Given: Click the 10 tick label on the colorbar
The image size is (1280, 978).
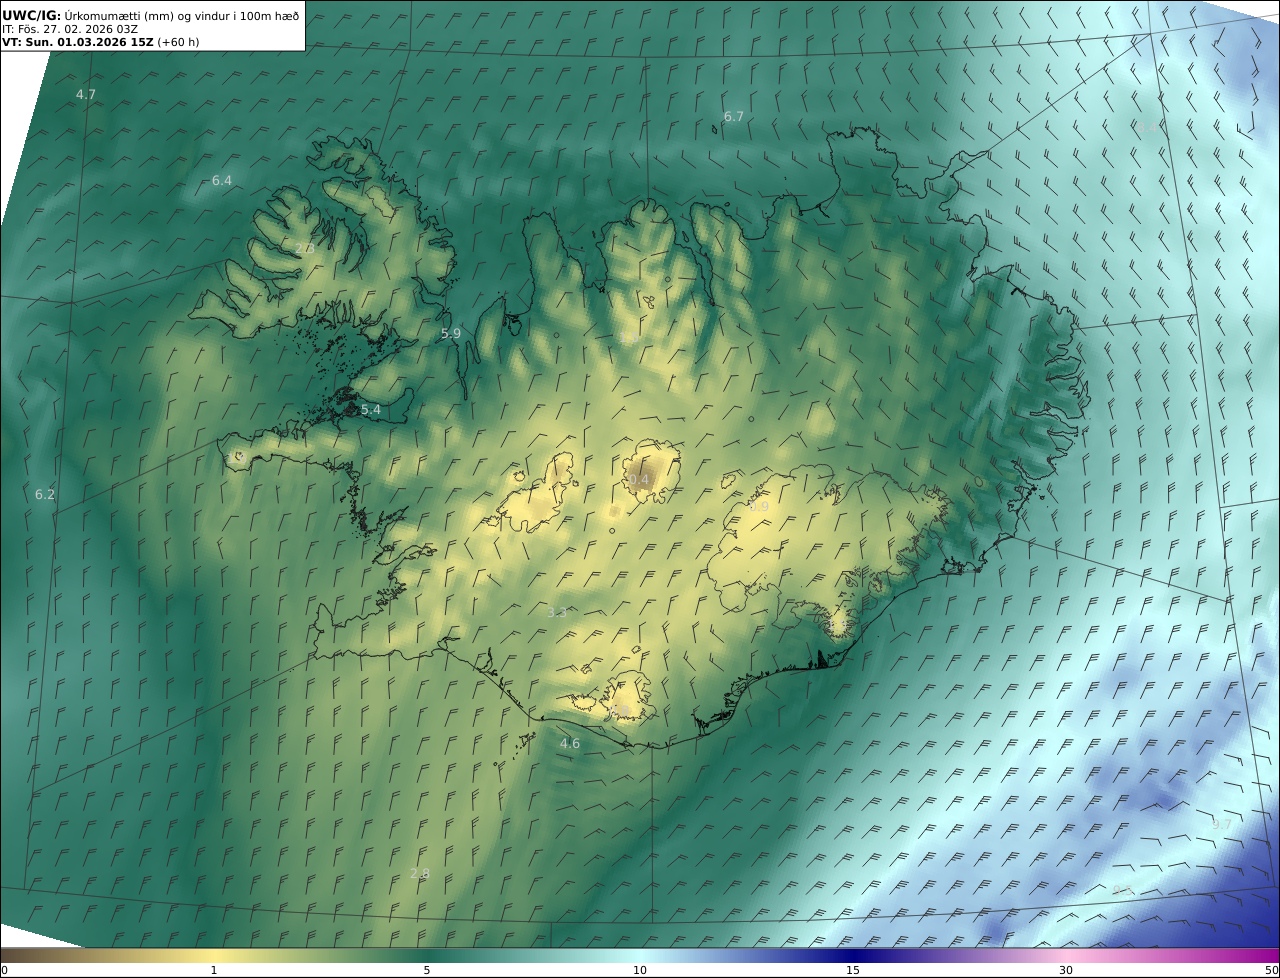Looking at the screenshot, I should click(x=640, y=970).
